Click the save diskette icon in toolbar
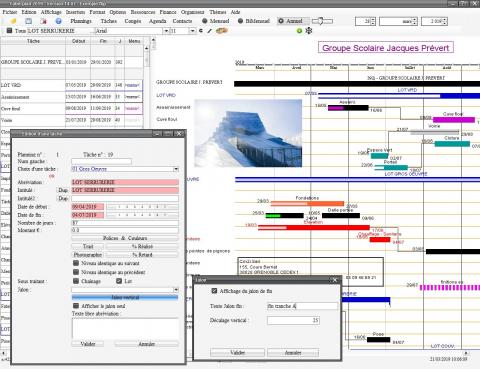480x369 pixels. 29,21
